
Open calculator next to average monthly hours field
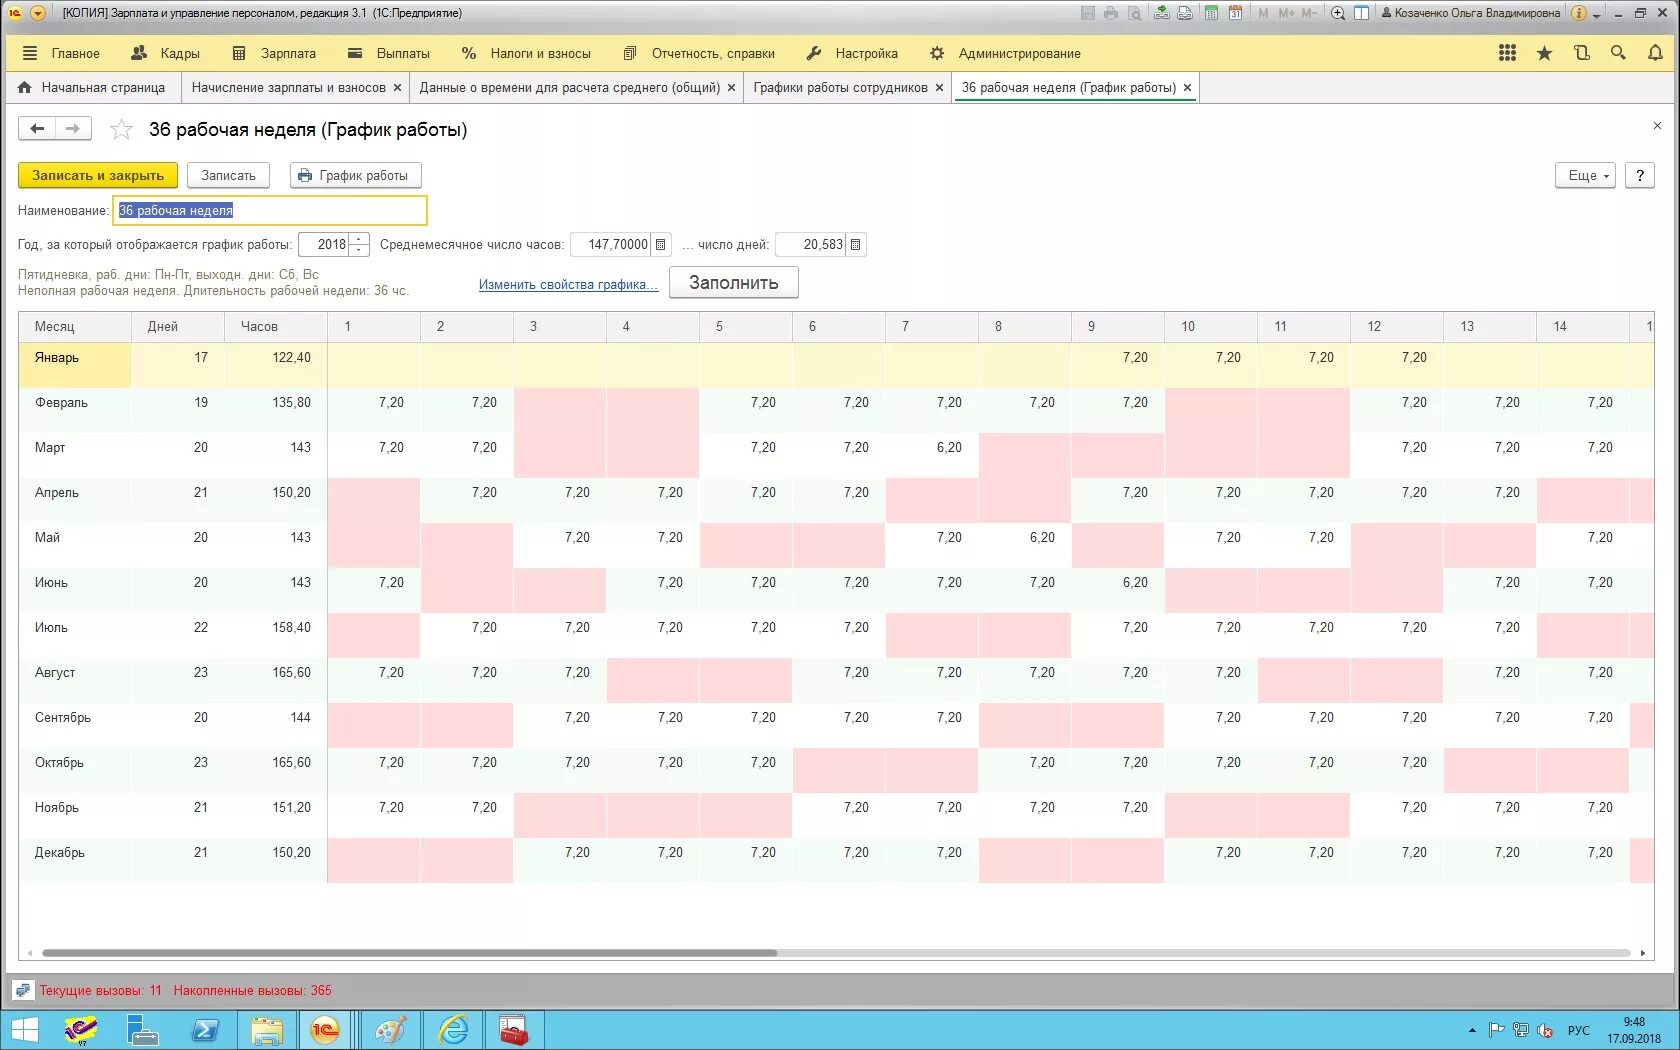point(661,244)
